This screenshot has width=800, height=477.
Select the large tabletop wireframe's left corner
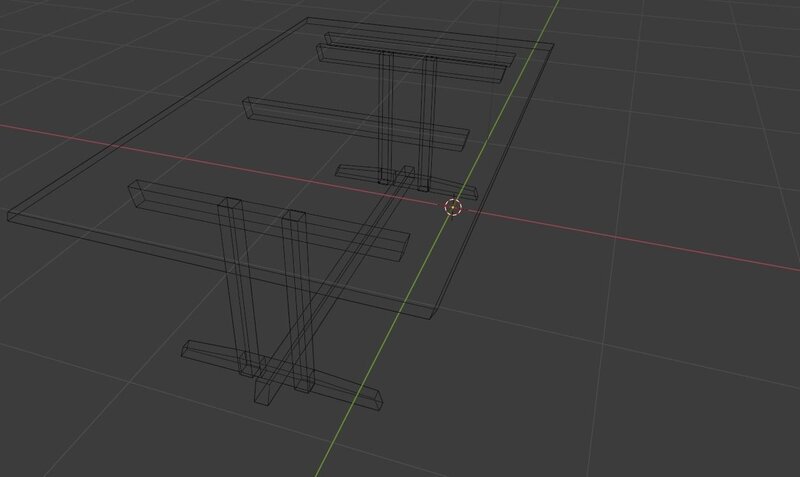click(x=9, y=214)
